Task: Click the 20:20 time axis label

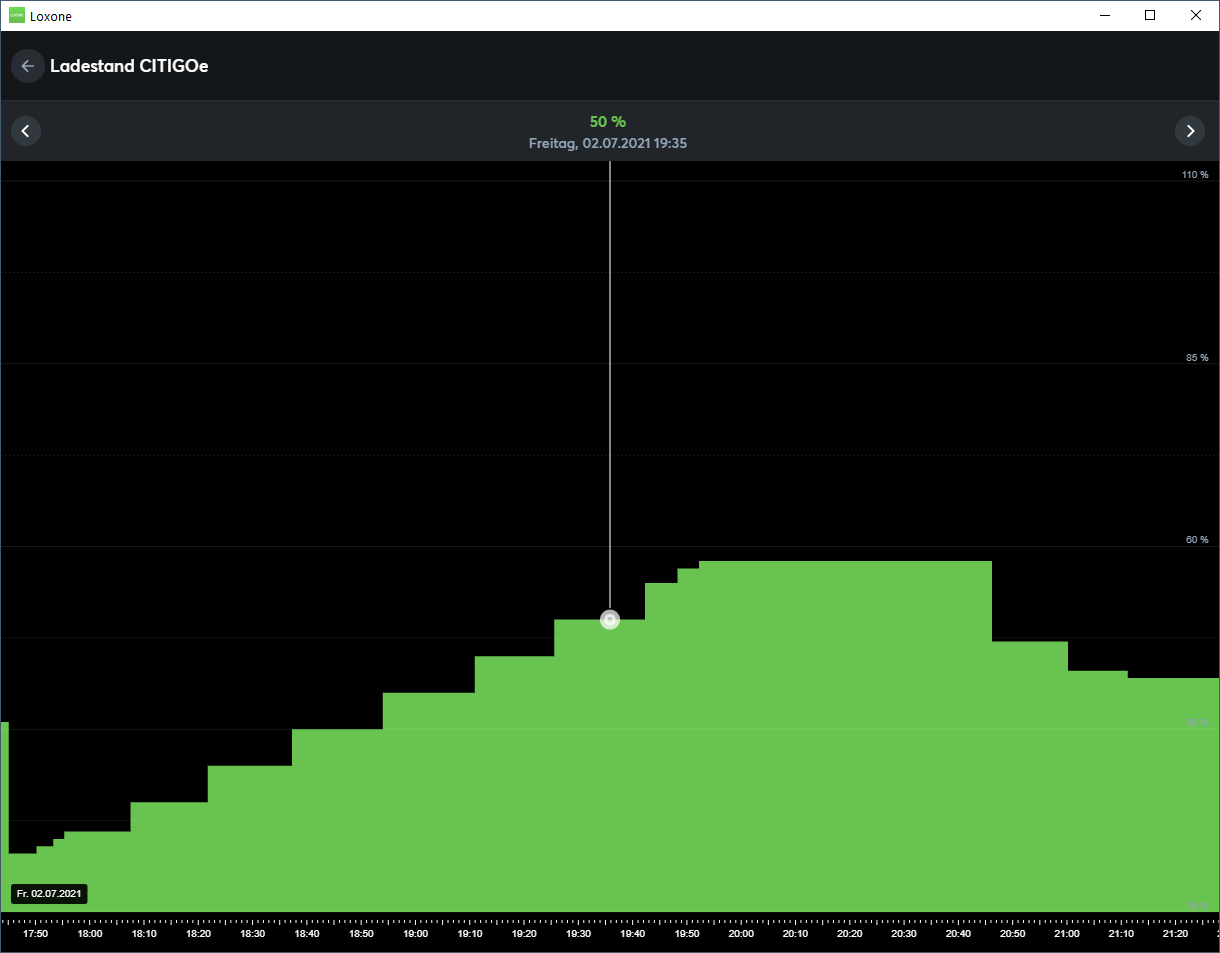Action: tap(849, 934)
